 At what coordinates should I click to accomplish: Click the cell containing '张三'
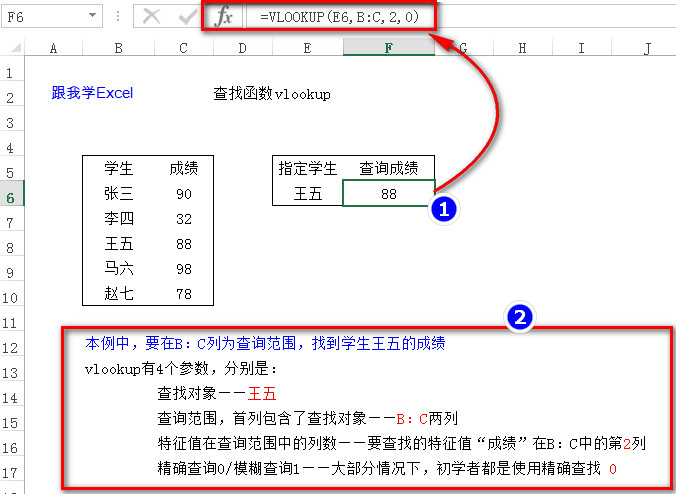[119, 194]
